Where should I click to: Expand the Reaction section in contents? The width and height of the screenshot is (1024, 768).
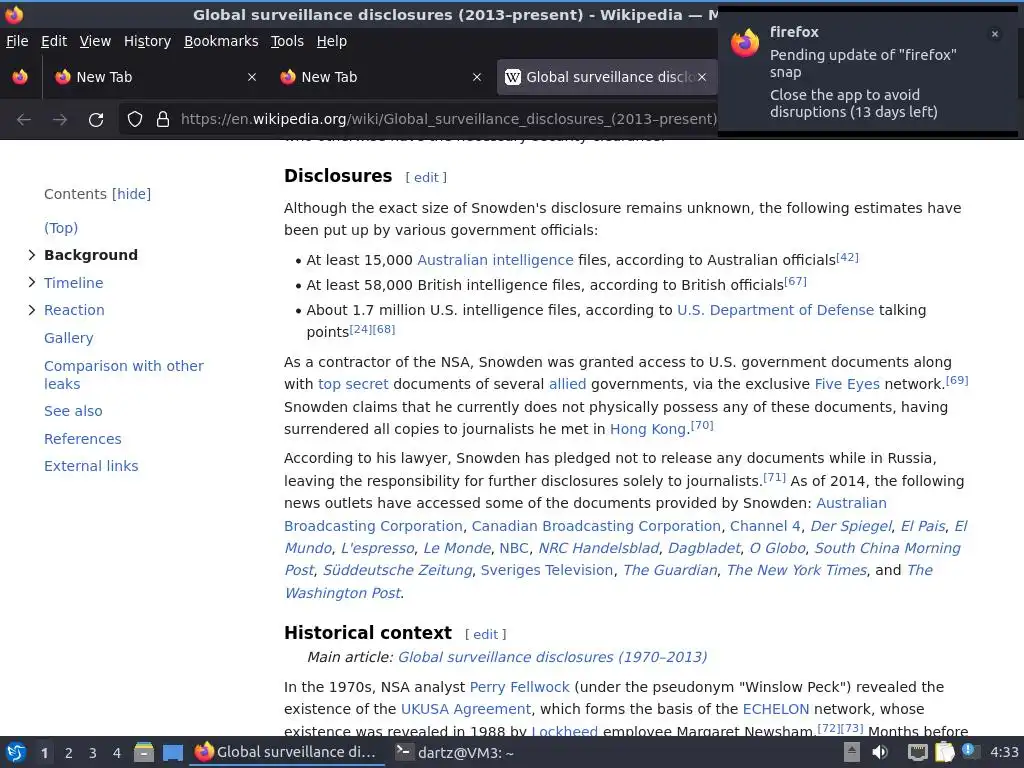click(x=31, y=310)
